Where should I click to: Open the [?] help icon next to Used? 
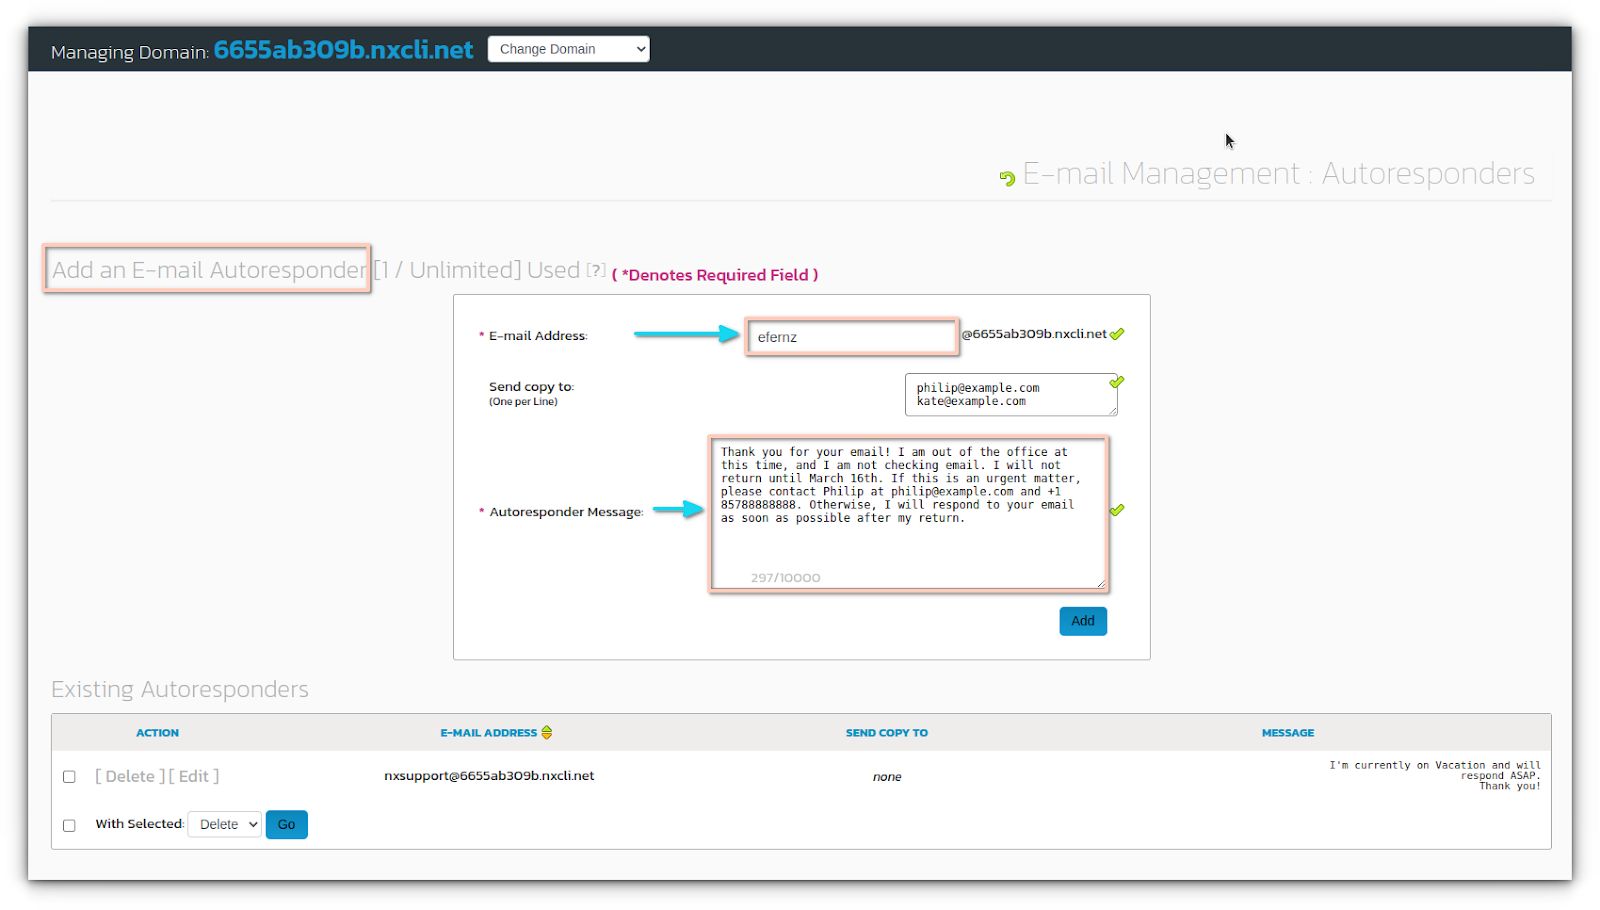(x=596, y=270)
